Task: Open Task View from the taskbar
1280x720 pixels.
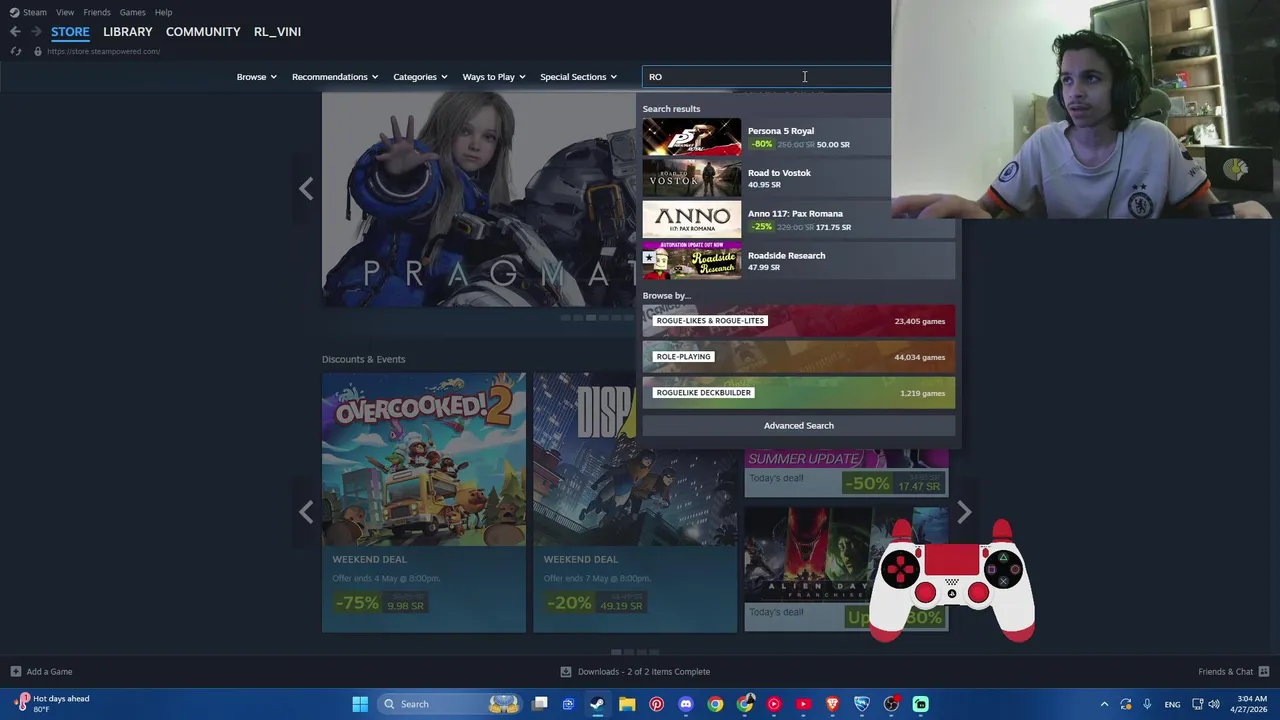Action: point(540,704)
